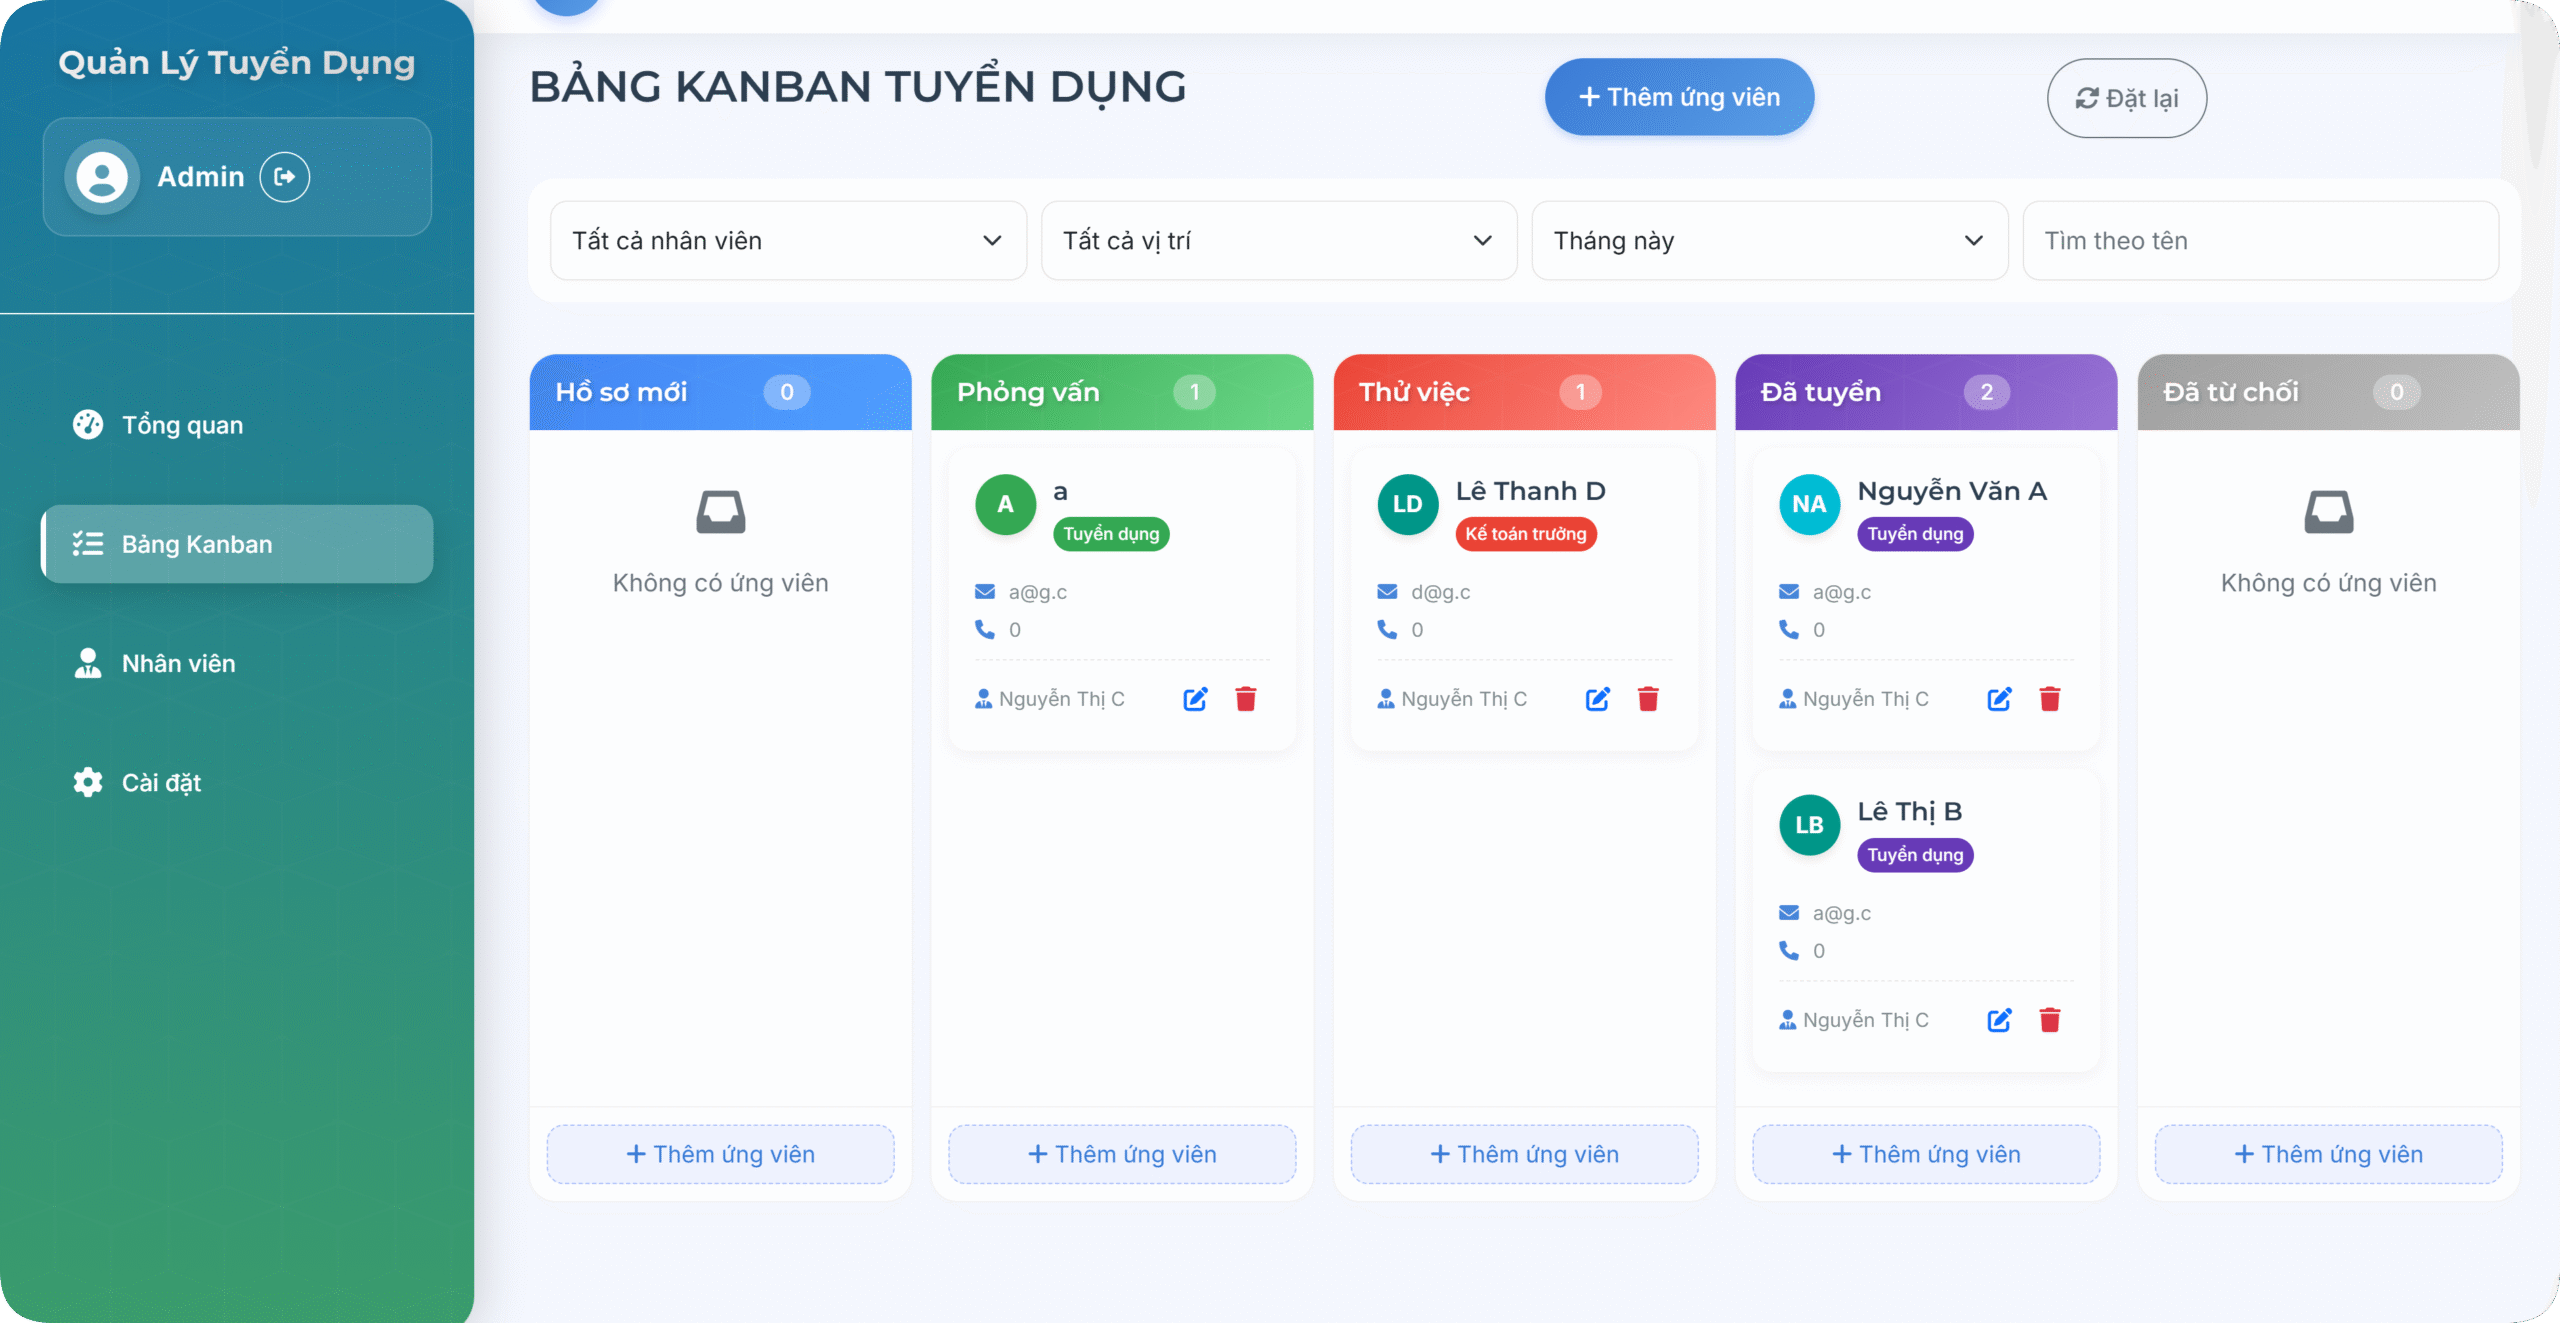Click the trash icon on Nguyễn Văn A's card
This screenshot has height=1323, width=2560.
tap(2050, 699)
